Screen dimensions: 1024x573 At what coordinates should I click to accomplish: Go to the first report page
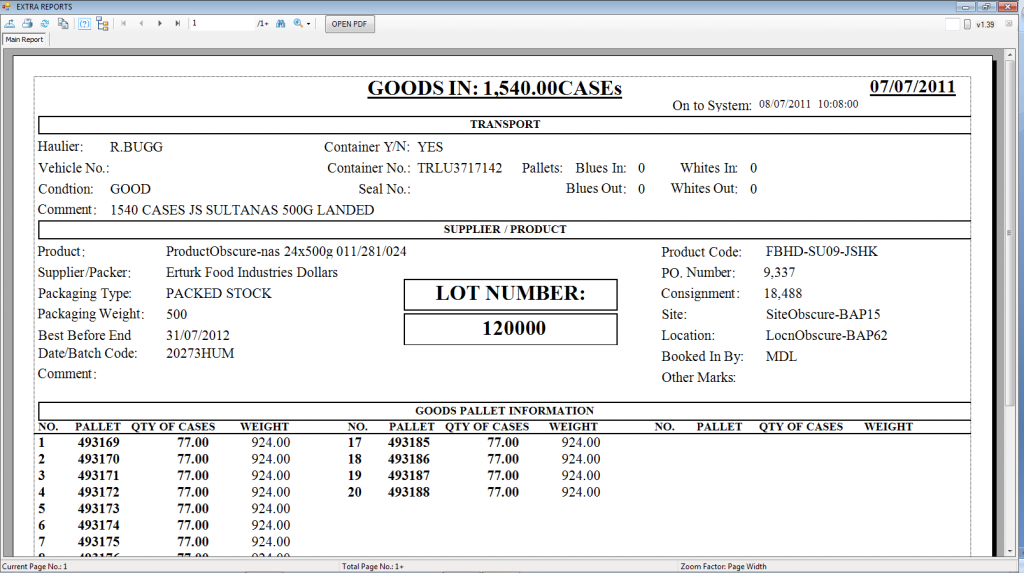tap(123, 23)
